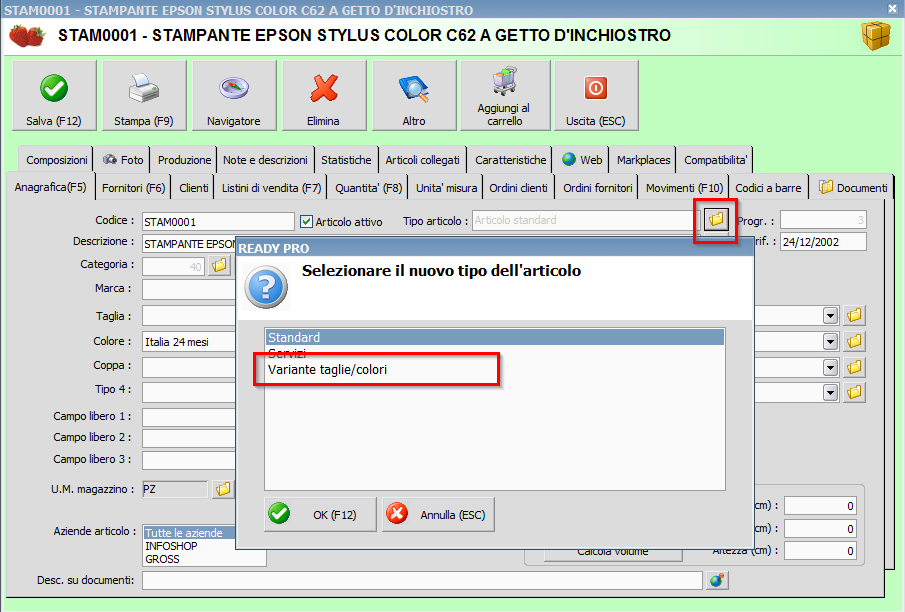The image size is (905, 612).
Task: Click the folder icon next to Tipo articolo
Action: click(716, 220)
